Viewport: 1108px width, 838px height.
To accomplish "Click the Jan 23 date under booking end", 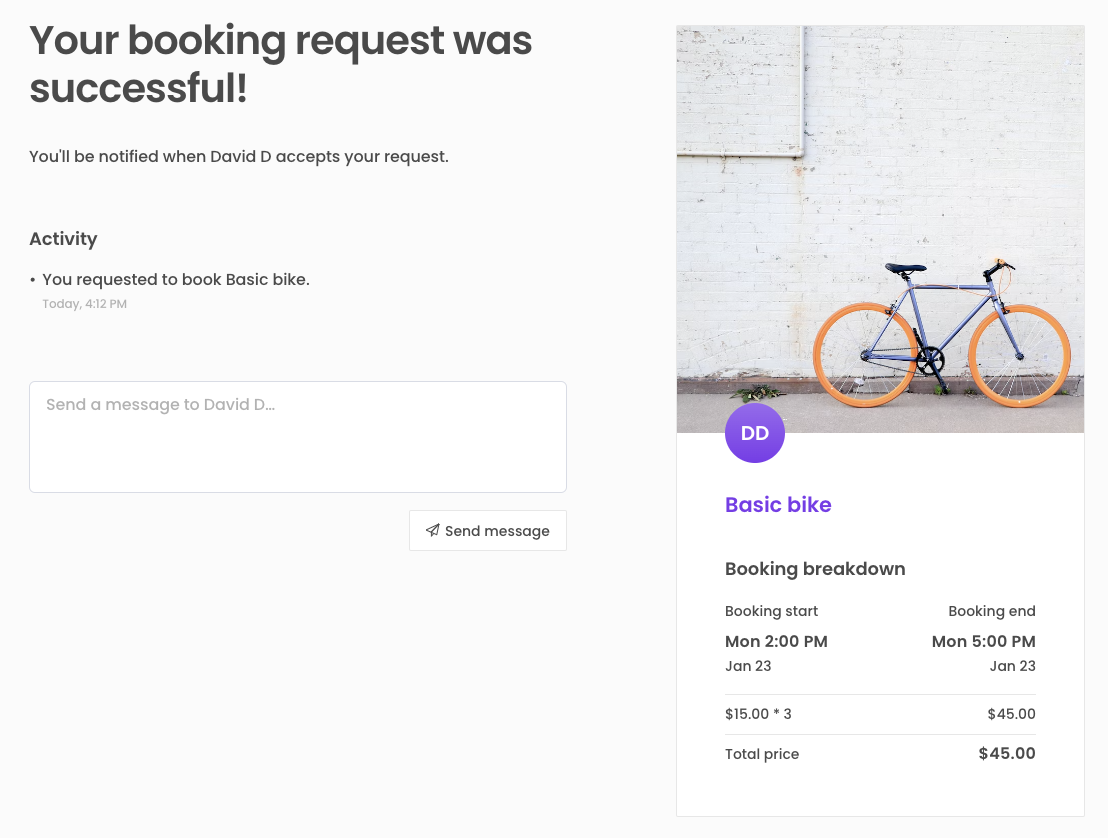I will tap(1012, 666).
